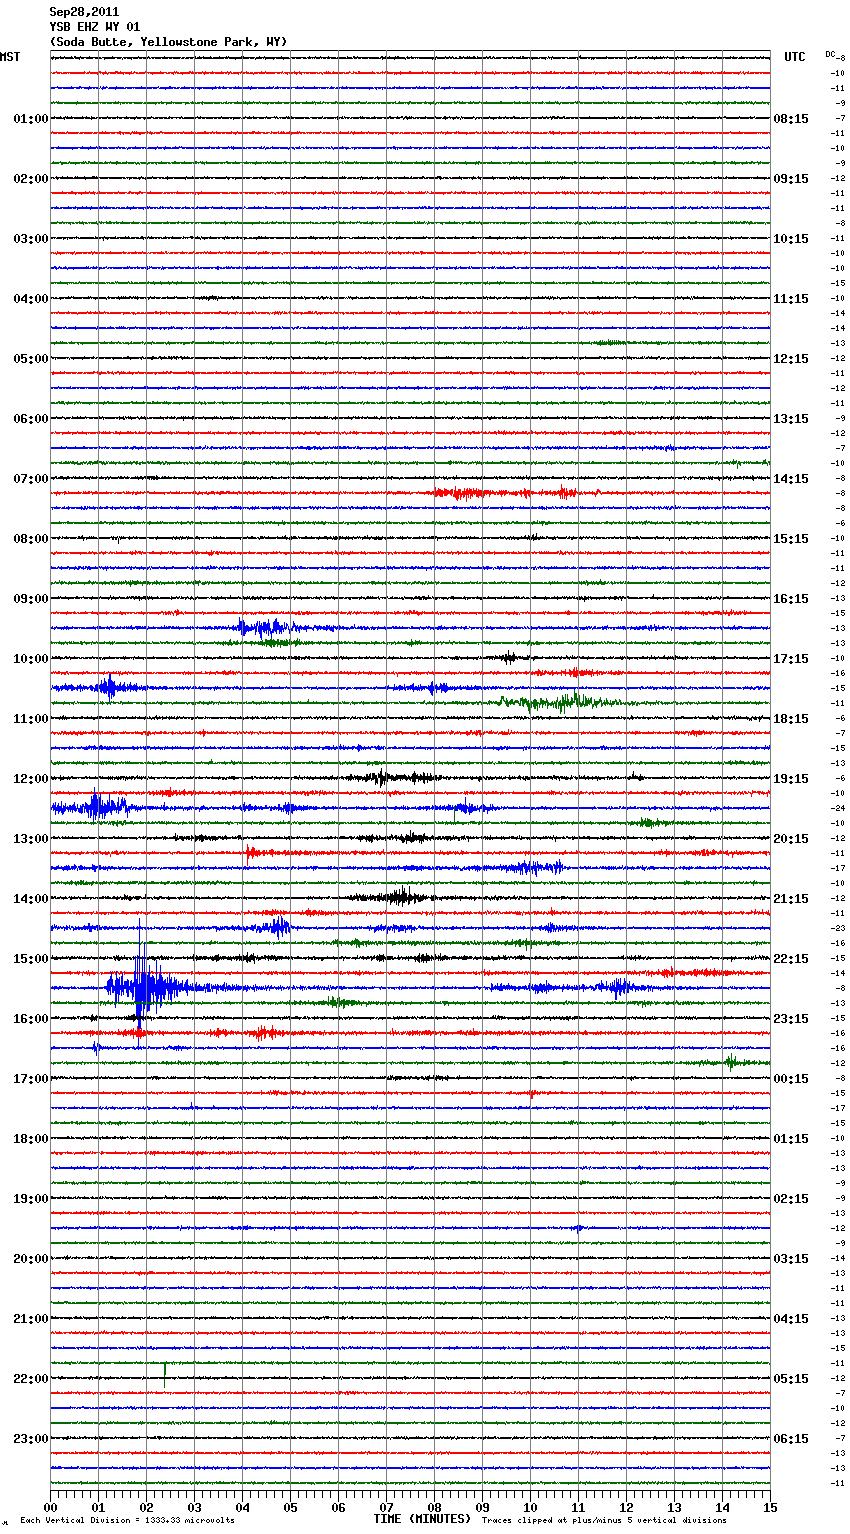Click minute tick label 00 on bottom axis
The width and height of the screenshot is (850, 1534).
50,1507
